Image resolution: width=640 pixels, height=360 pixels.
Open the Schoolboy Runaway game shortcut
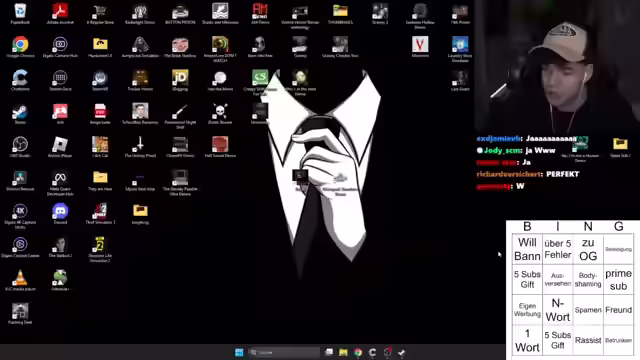[140, 113]
